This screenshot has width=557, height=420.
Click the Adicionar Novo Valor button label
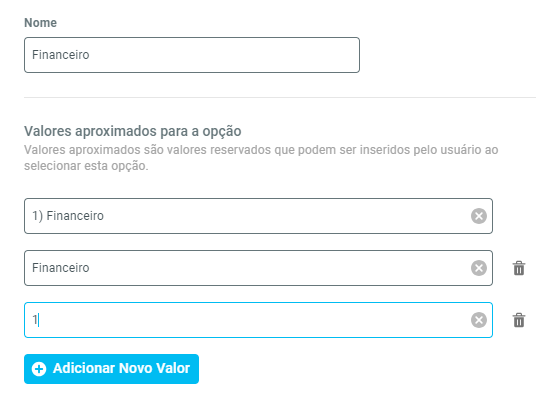pos(121,368)
